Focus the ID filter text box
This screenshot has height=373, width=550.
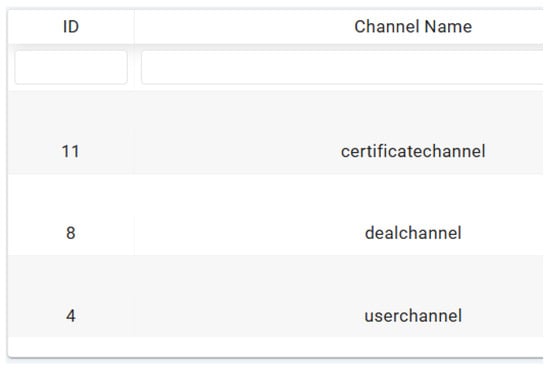(x=71, y=67)
